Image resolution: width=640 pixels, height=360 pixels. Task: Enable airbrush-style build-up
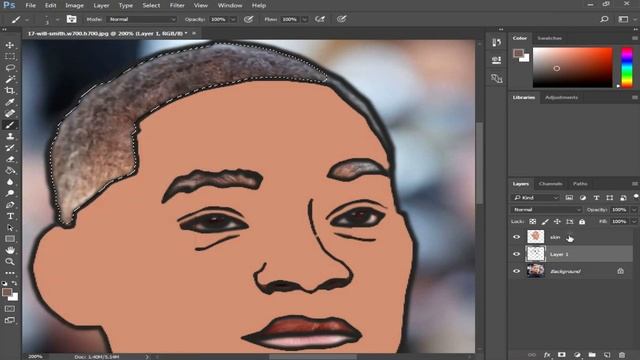tap(320, 19)
